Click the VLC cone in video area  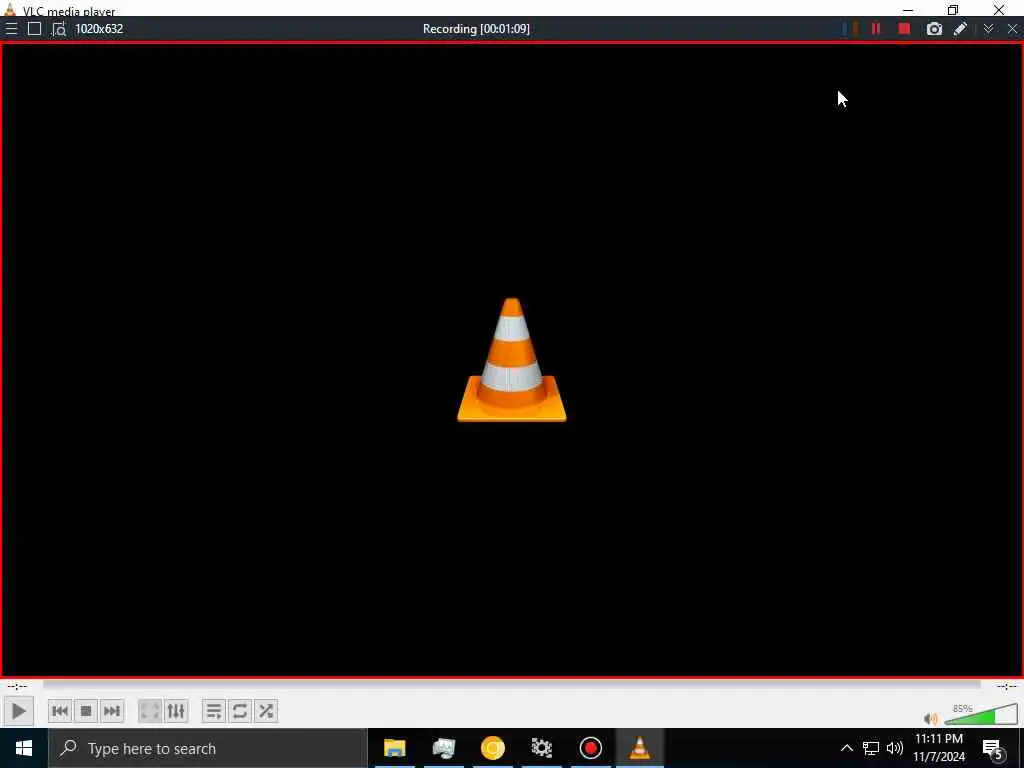(511, 360)
